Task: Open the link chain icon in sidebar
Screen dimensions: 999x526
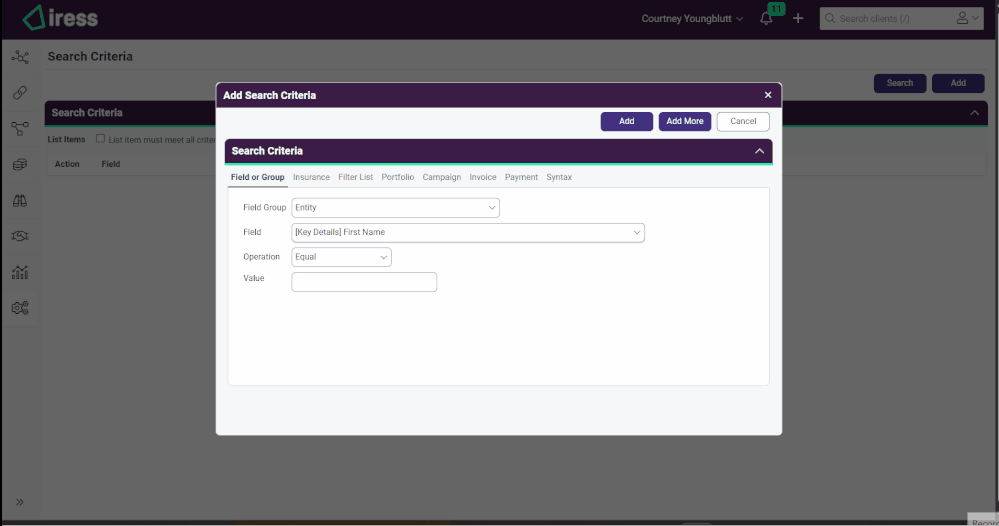Action: pyautogui.click(x=19, y=93)
